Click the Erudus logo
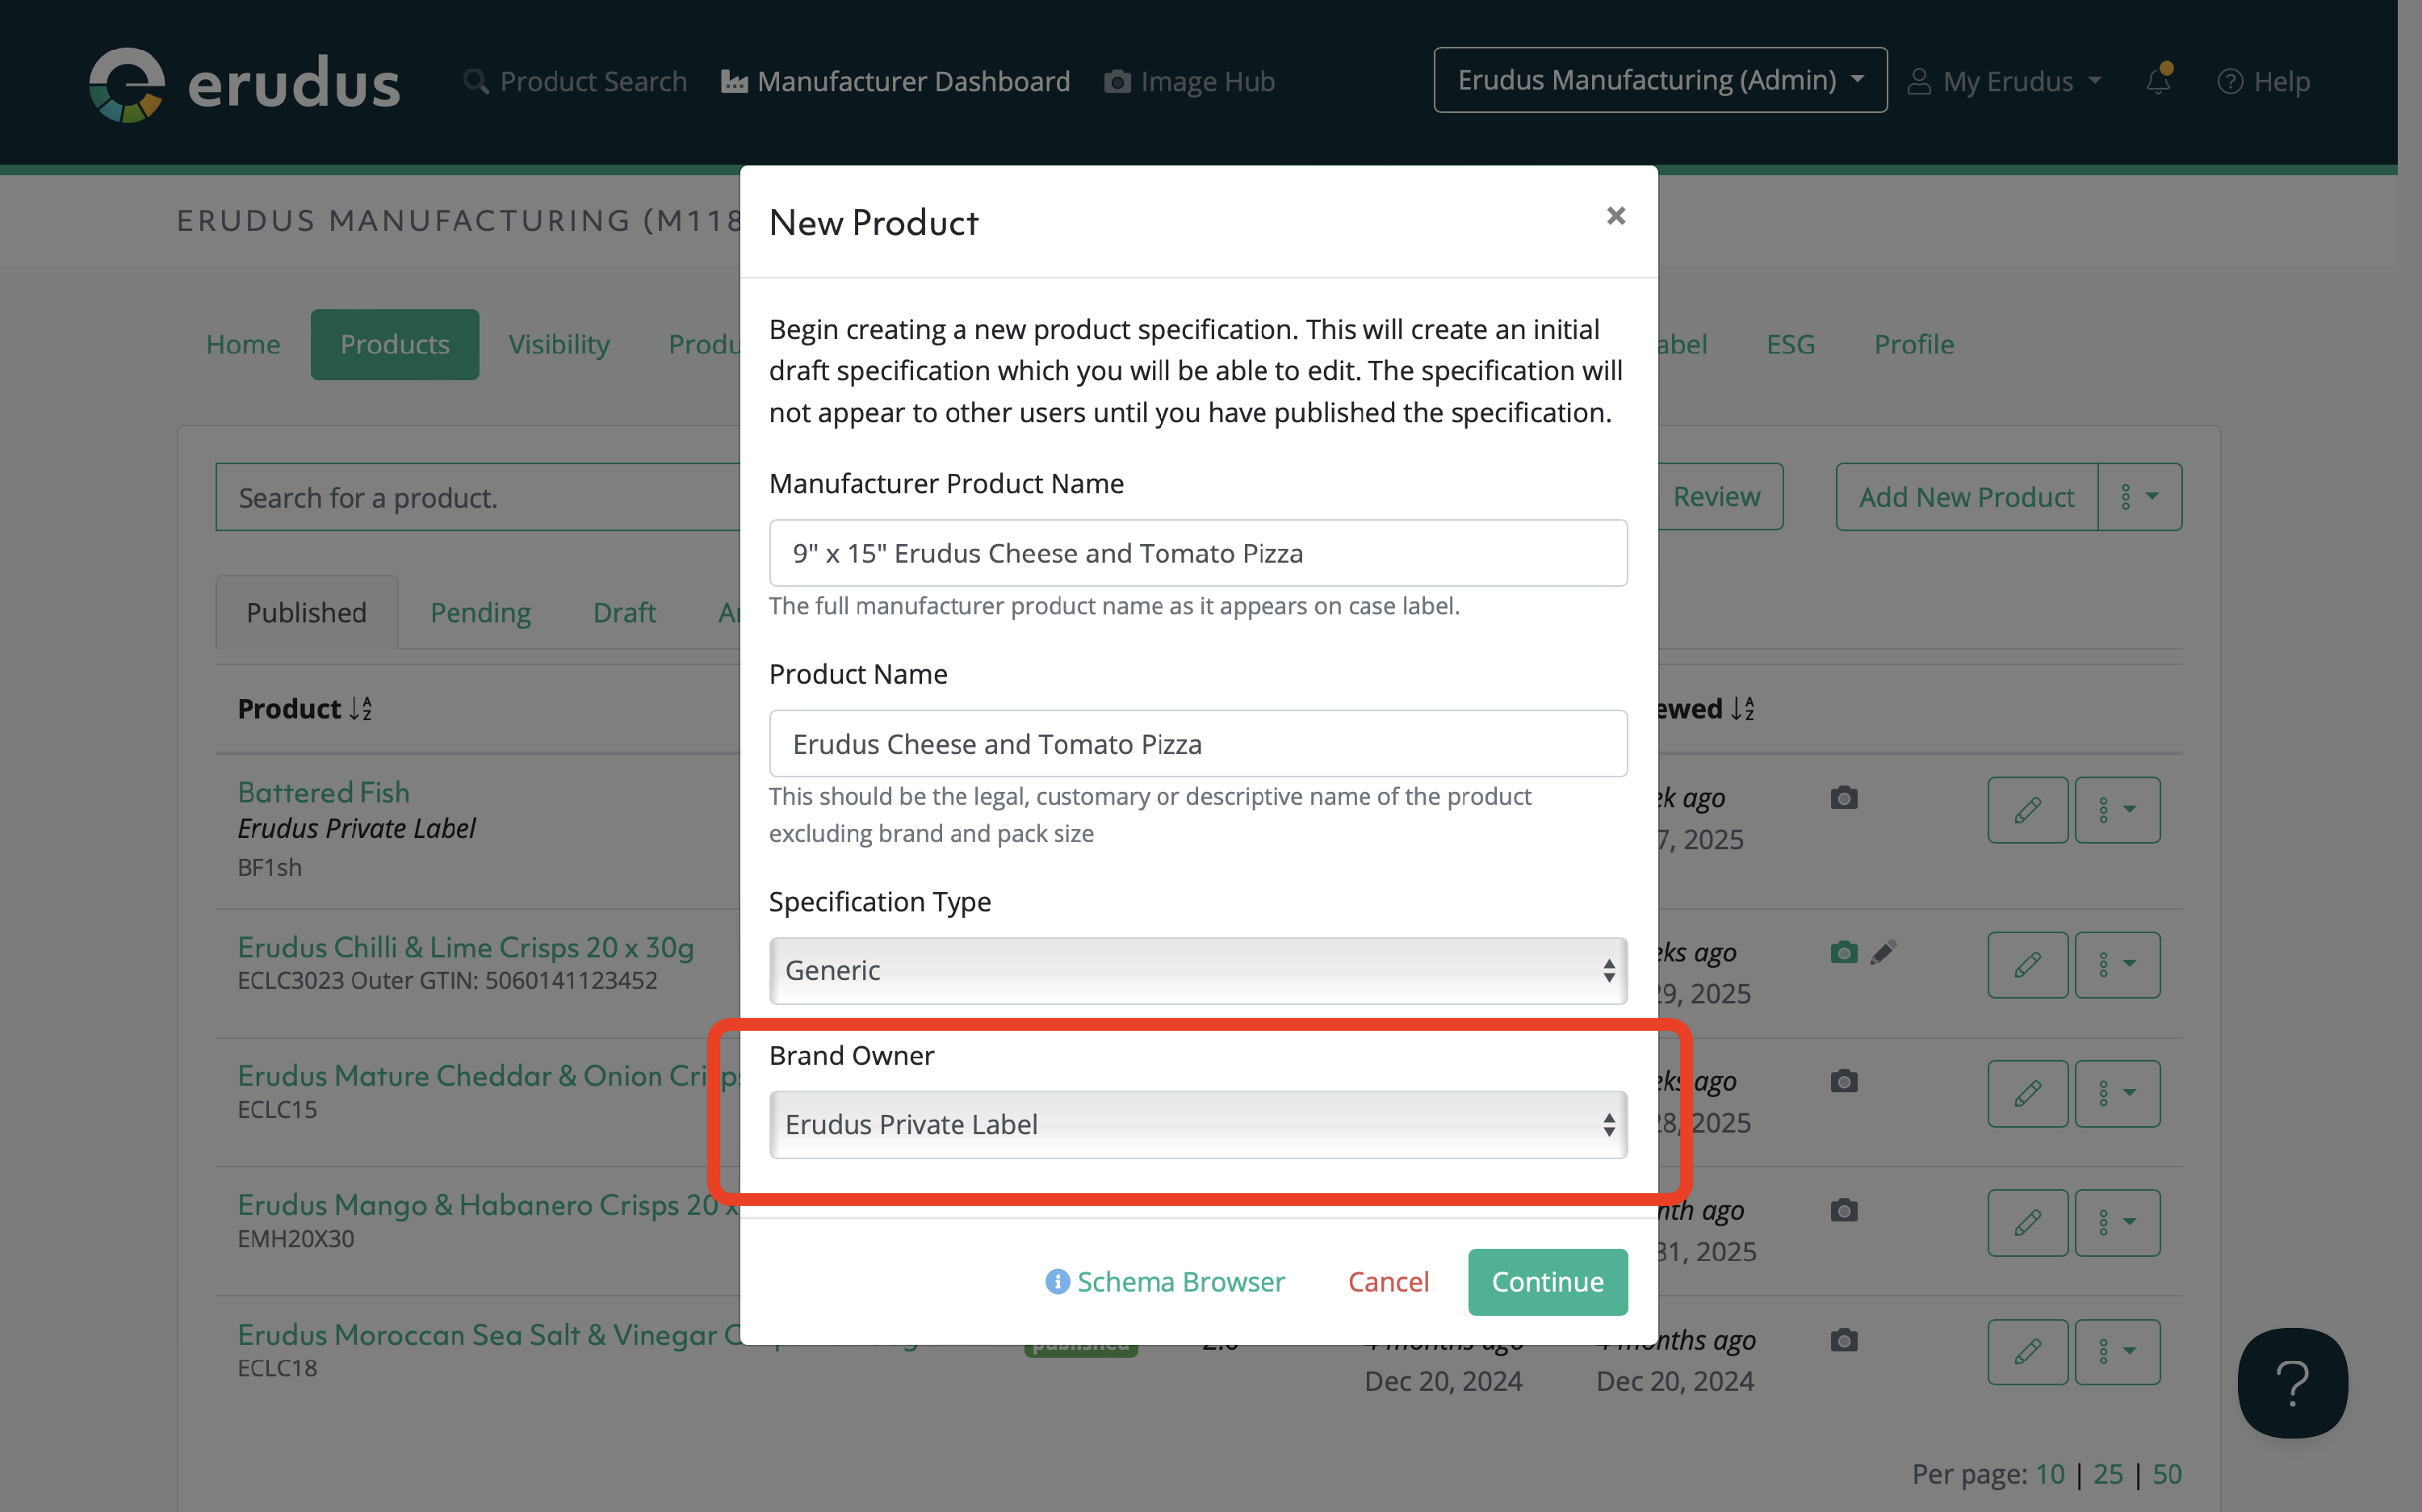 point(244,84)
